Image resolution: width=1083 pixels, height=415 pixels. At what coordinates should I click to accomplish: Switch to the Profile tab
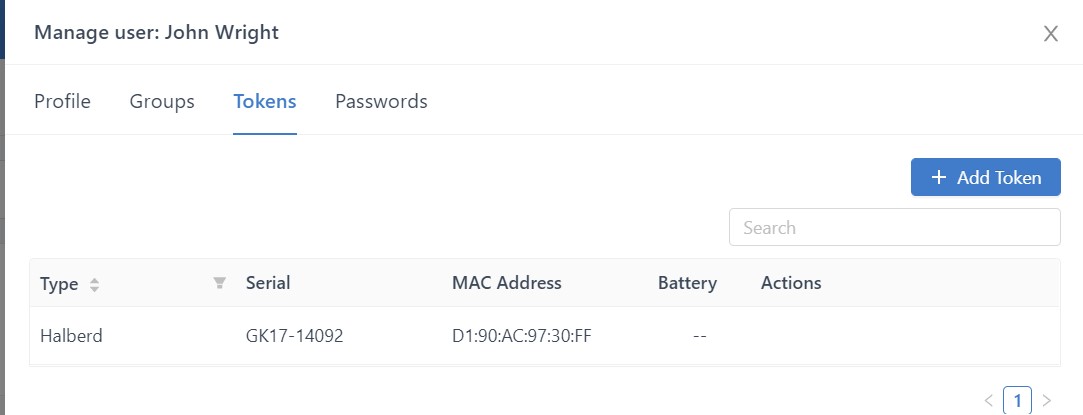tap(62, 101)
